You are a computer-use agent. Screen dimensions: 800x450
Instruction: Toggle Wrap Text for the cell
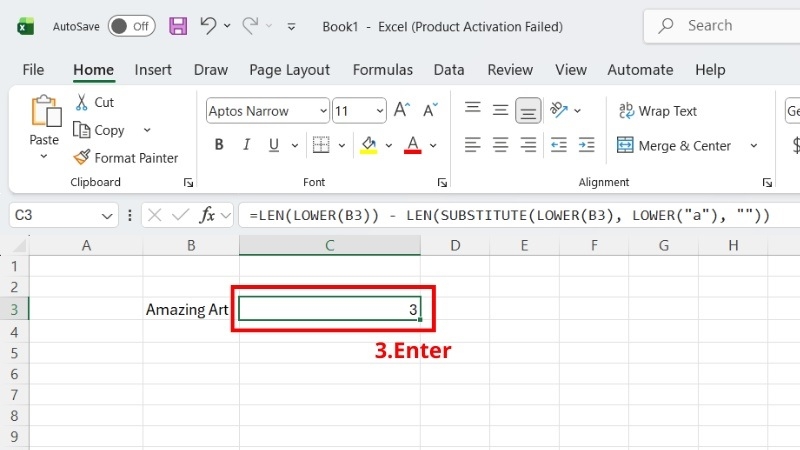657,111
